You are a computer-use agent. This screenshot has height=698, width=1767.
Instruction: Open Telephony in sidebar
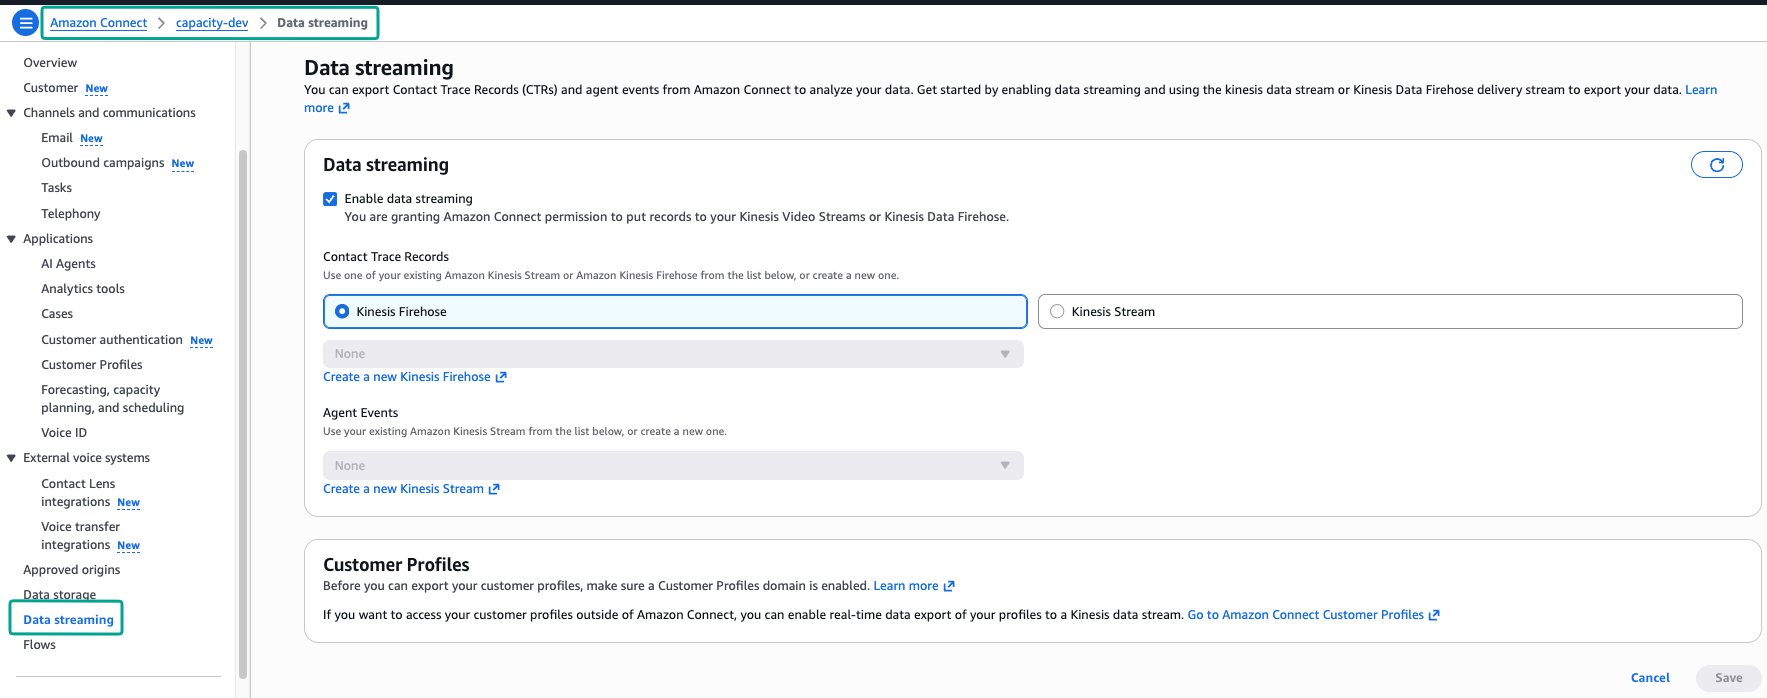coord(71,214)
